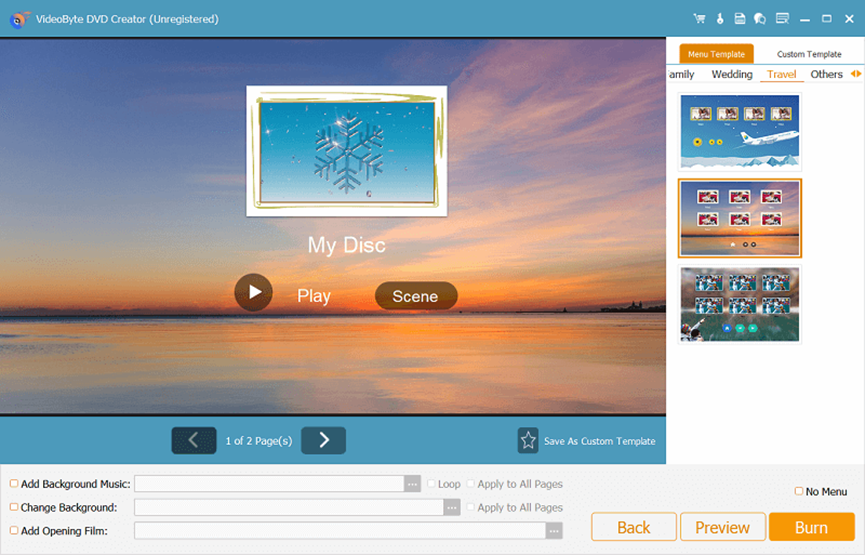
Task: Click the Burn button
Action: pos(811,527)
